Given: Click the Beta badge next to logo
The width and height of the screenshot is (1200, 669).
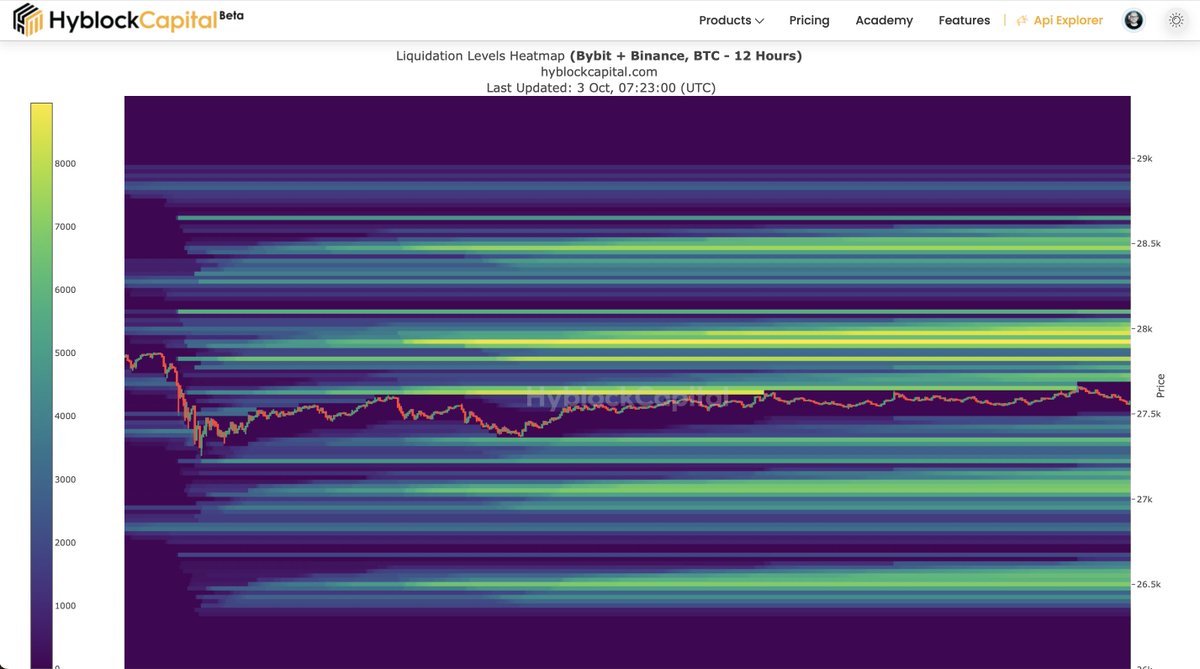Looking at the screenshot, I should (x=229, y=16).
